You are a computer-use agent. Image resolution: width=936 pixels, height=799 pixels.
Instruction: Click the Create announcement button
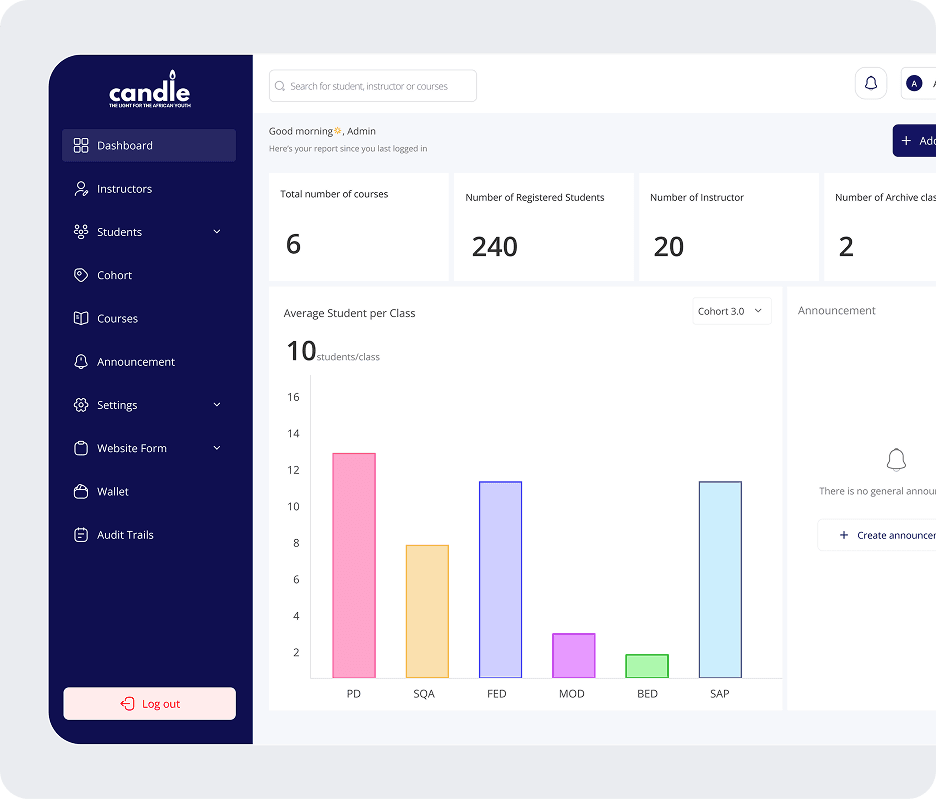(x=880, y=535)
